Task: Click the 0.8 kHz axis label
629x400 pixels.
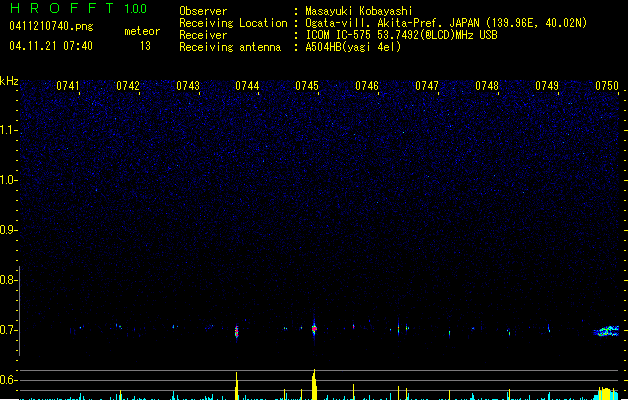Action: click(8, 280)
